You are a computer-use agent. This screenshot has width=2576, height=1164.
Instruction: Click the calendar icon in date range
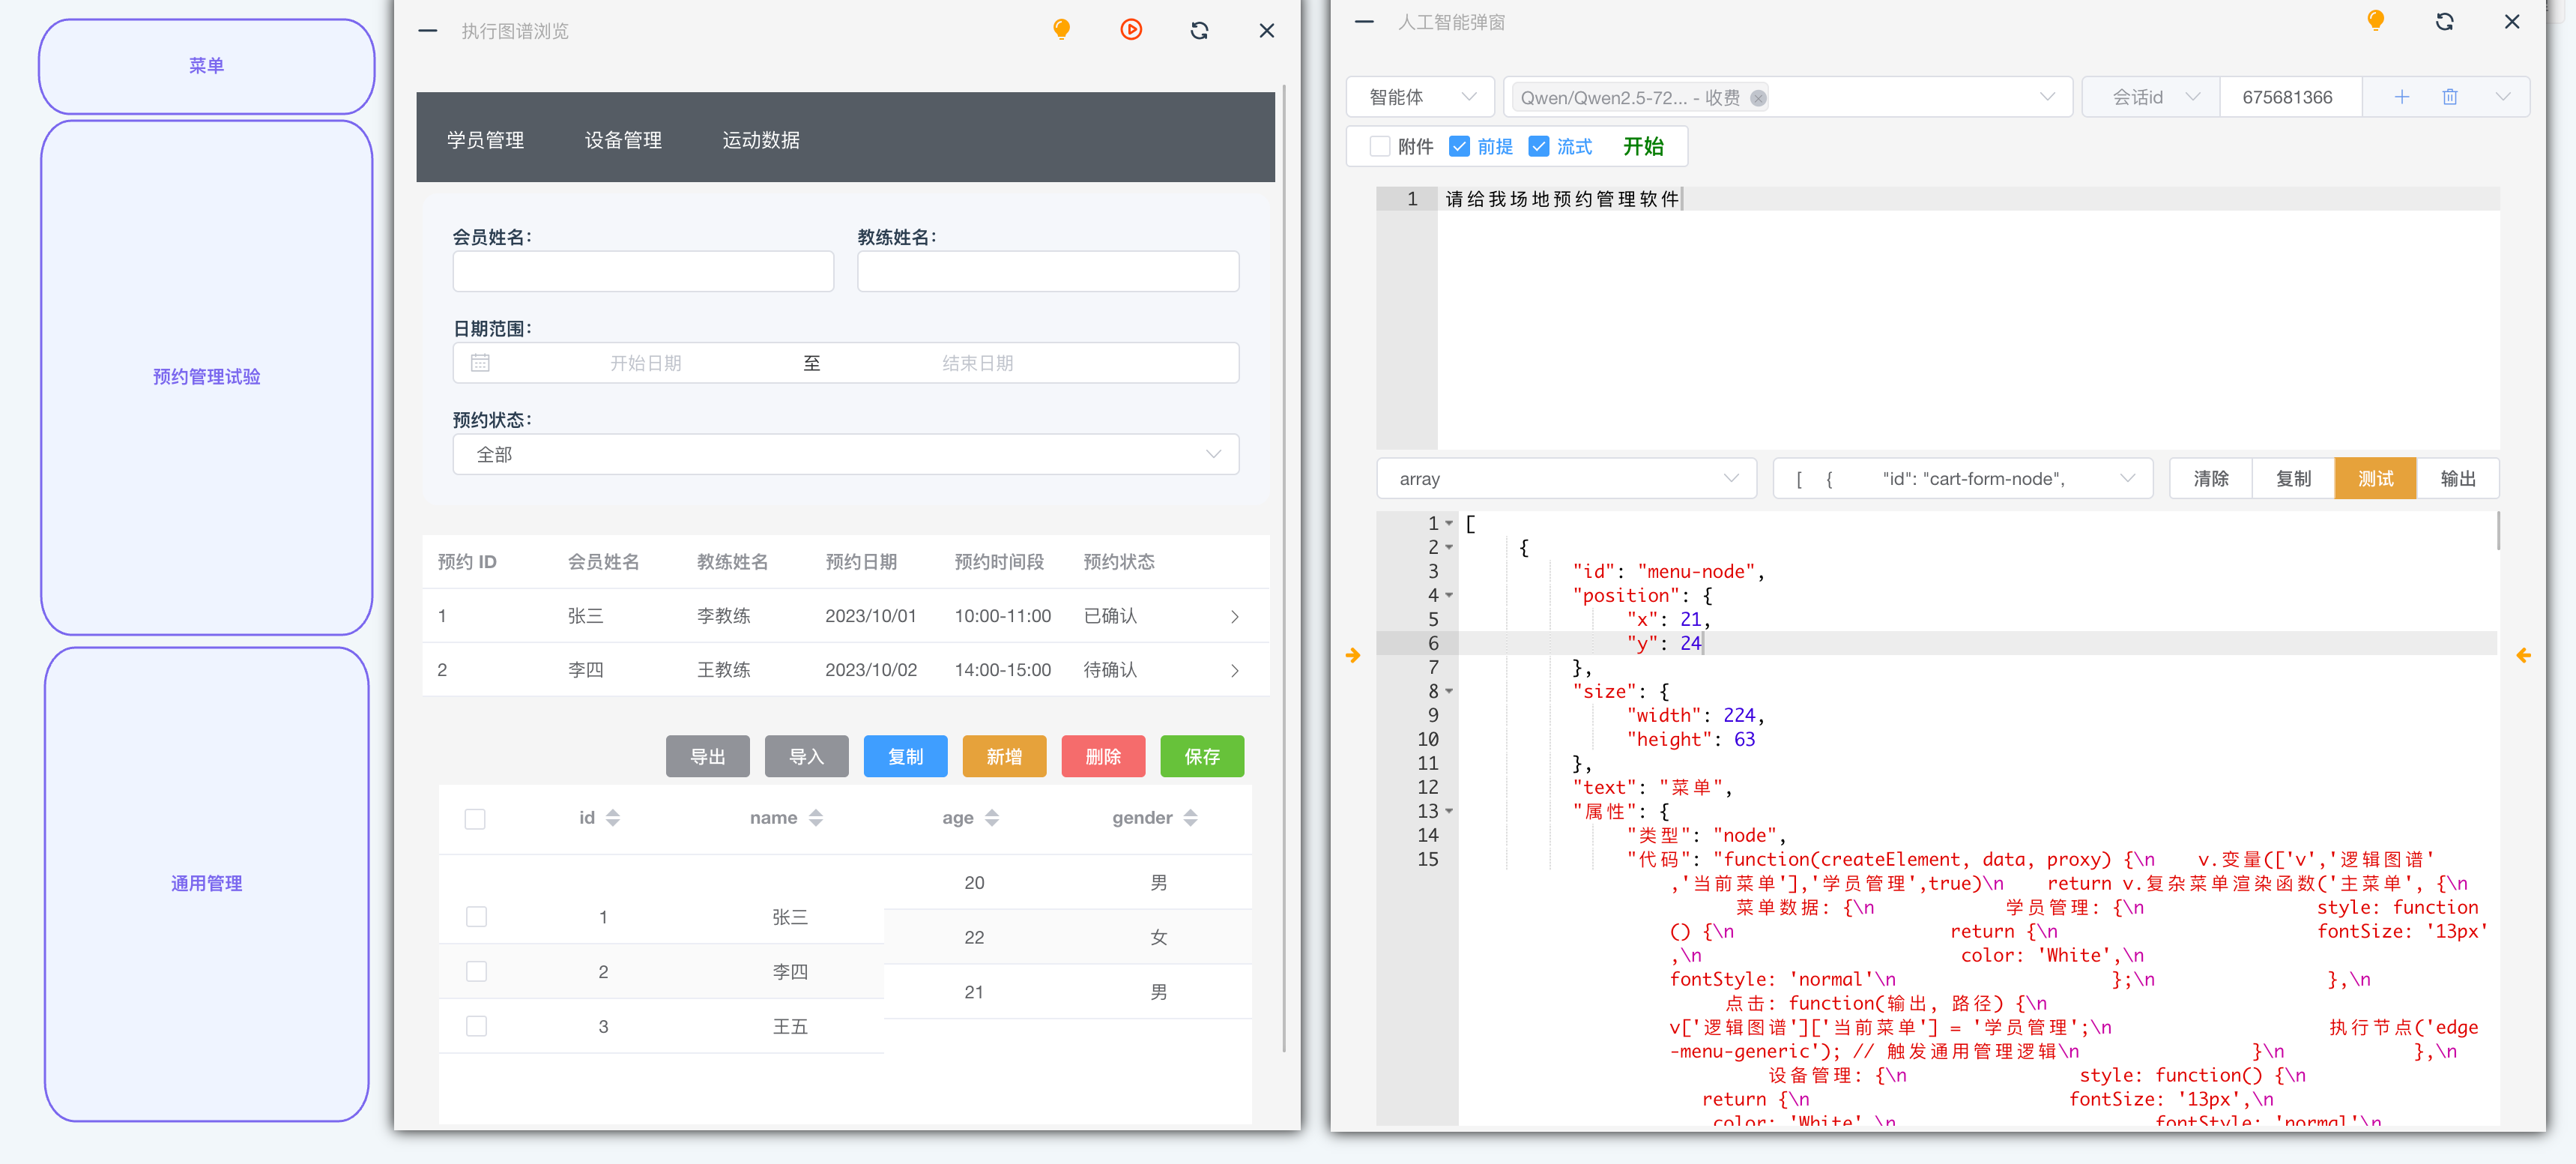click(480, 363)
